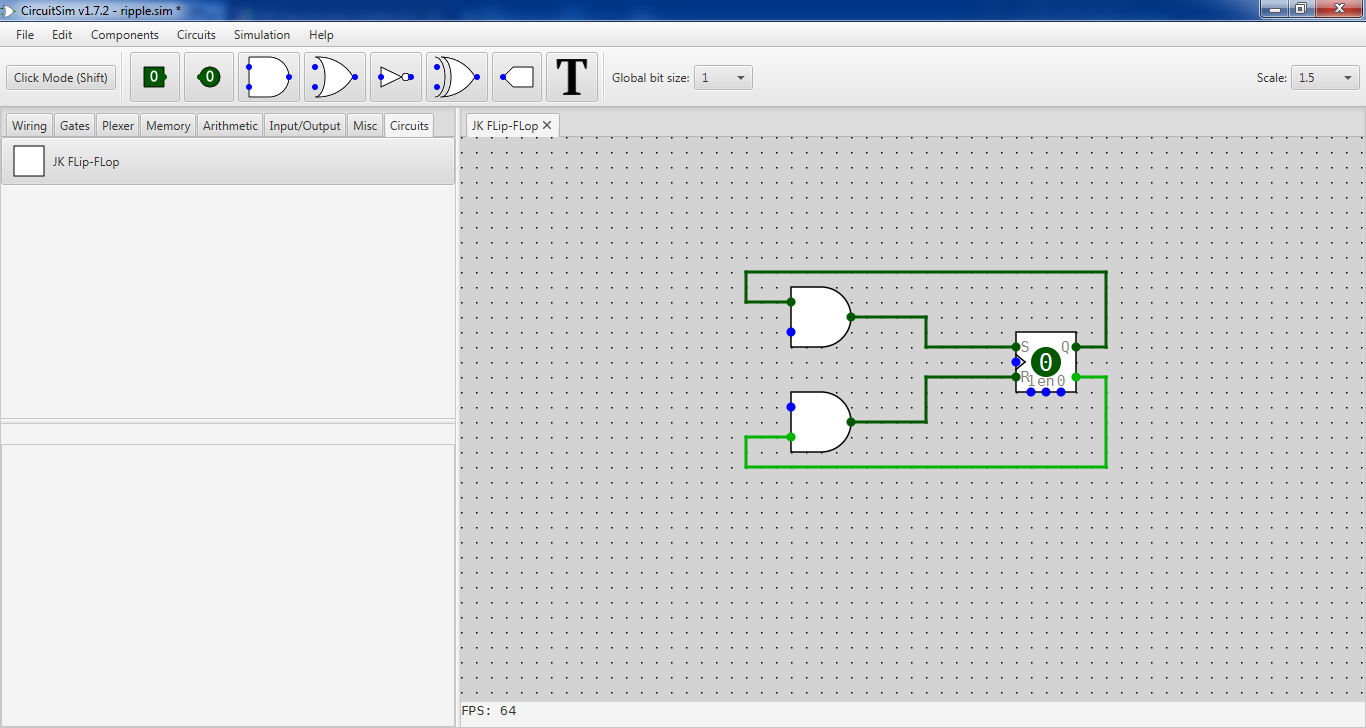The image size is (1366, 728).
Task: Choose the Tunnel tool icon
Action: (x=517, y=77)
